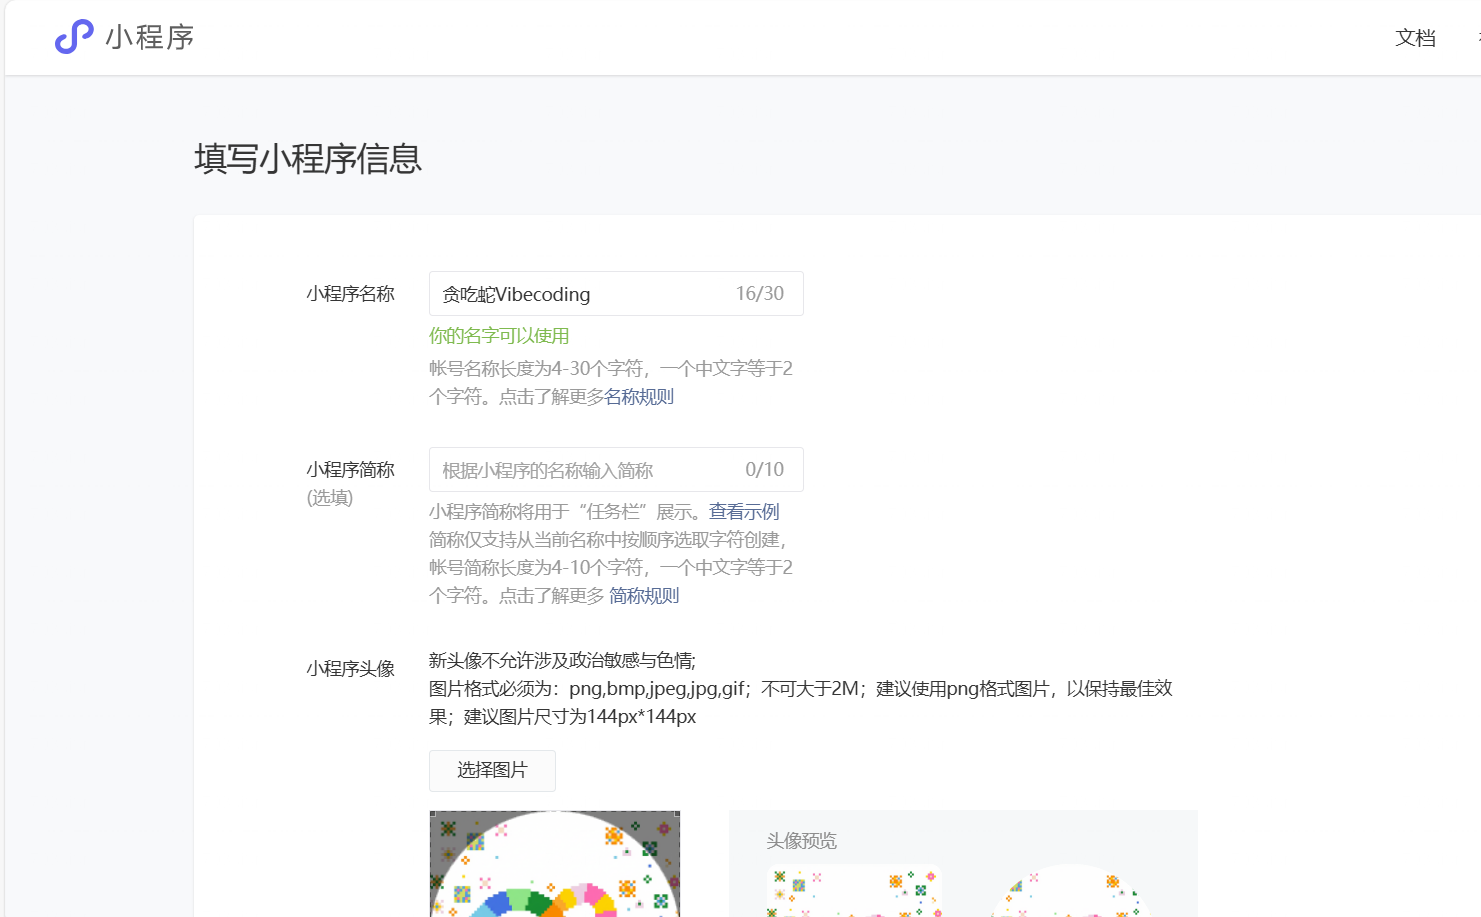The height and width of the screenshot is (917, 1481).
Task: Click the 小程序名称 field label
Action: [x=350, y=294]
